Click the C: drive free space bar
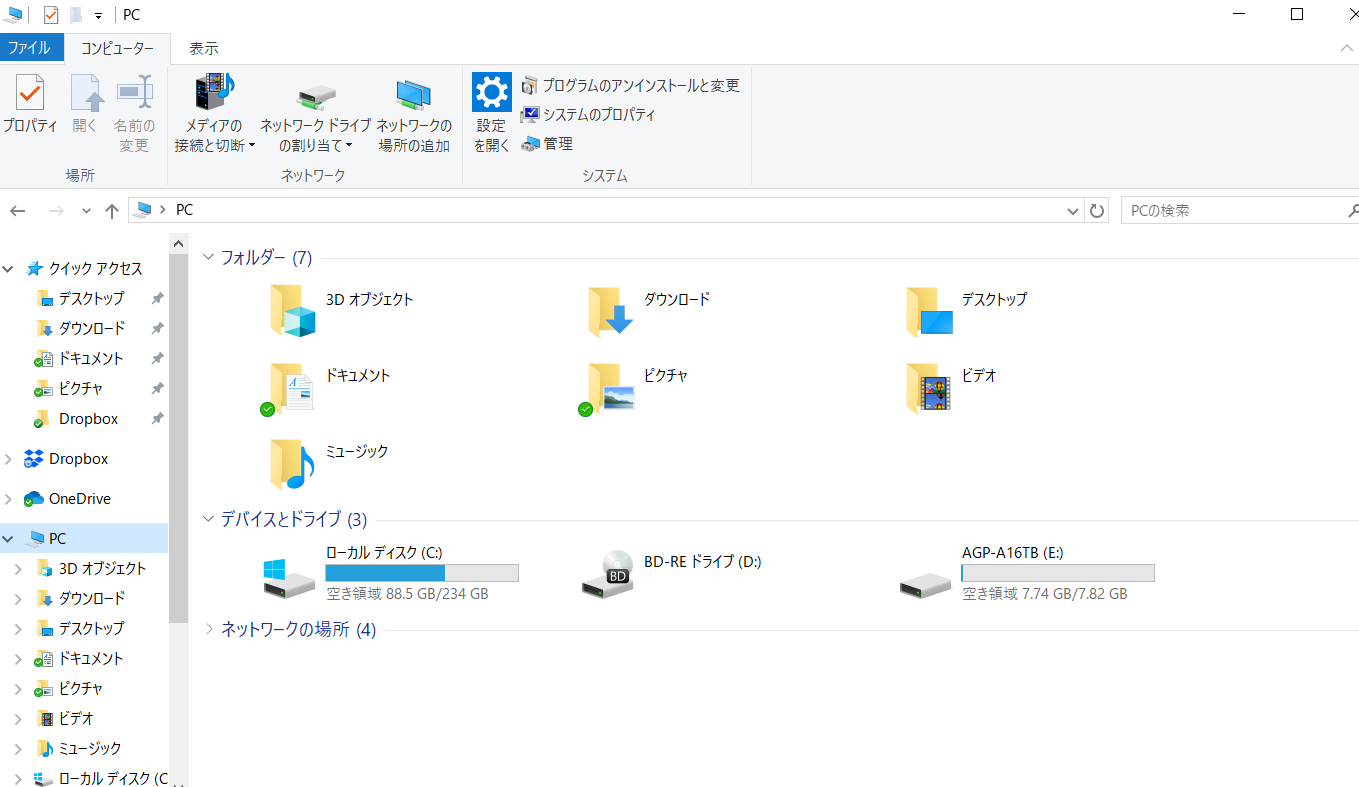The image size is (1359, 787). pos(420,572)
